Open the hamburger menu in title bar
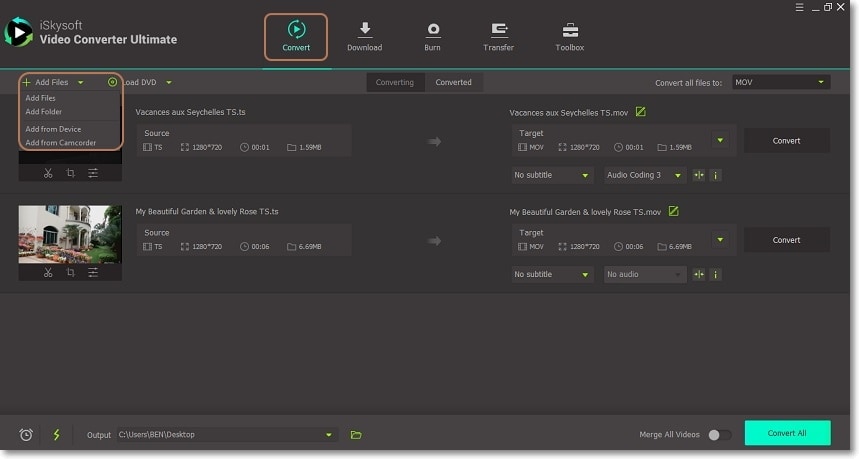Screen dimensions: 859x459 tap(800, 7)
